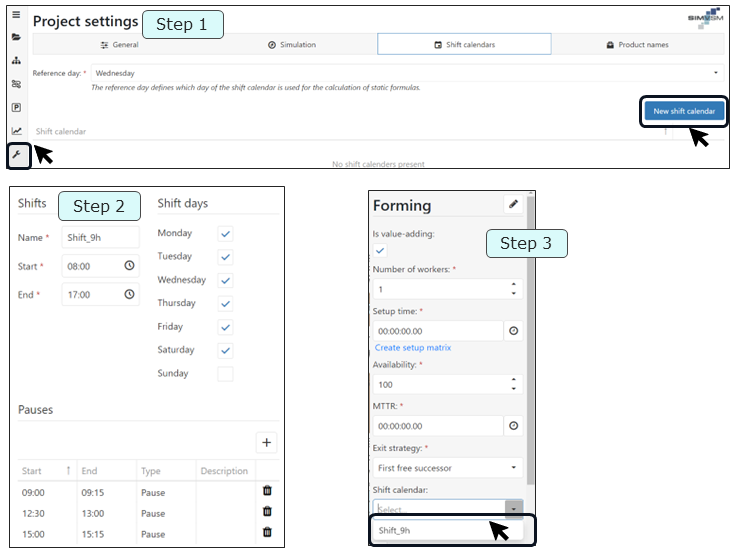Screen dimensions: 738x552
Task: Click the parking P icon in sidebar
Action: pos(16,107)
